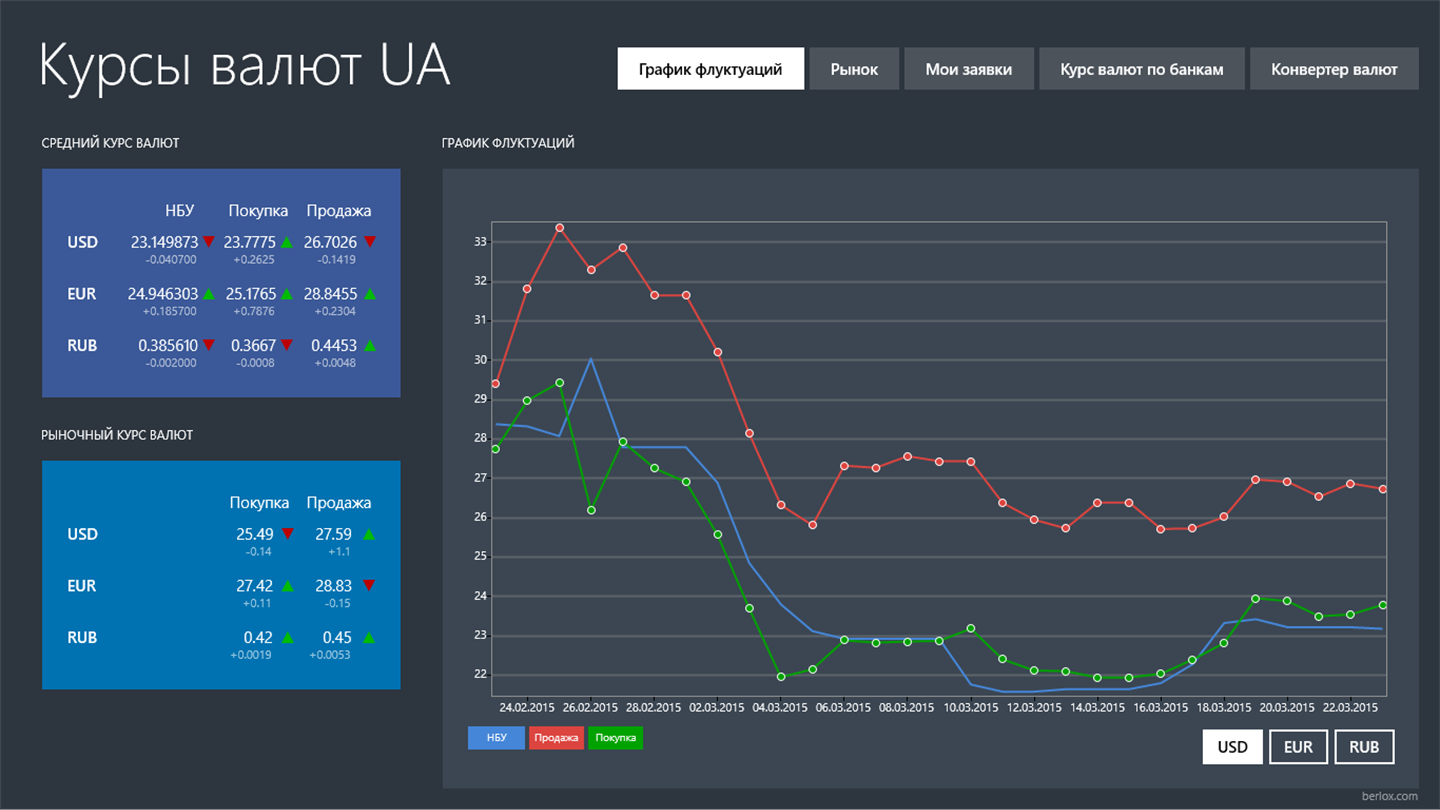Click red down arrow beside USD Продажа 26.7026
1440x810 pixels.
tap(370, 241)
